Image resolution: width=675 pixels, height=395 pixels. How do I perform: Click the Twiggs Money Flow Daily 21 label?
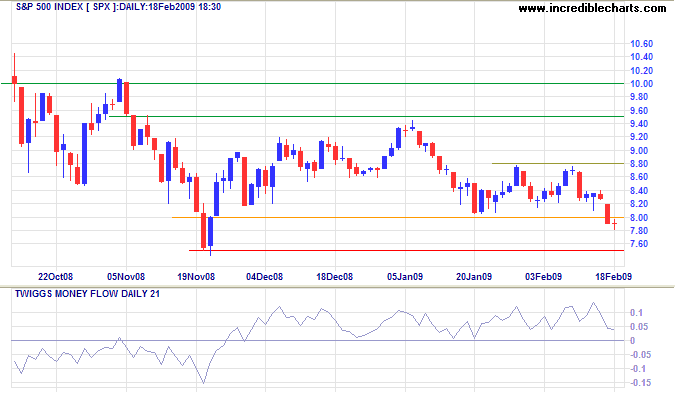point(87,294)
